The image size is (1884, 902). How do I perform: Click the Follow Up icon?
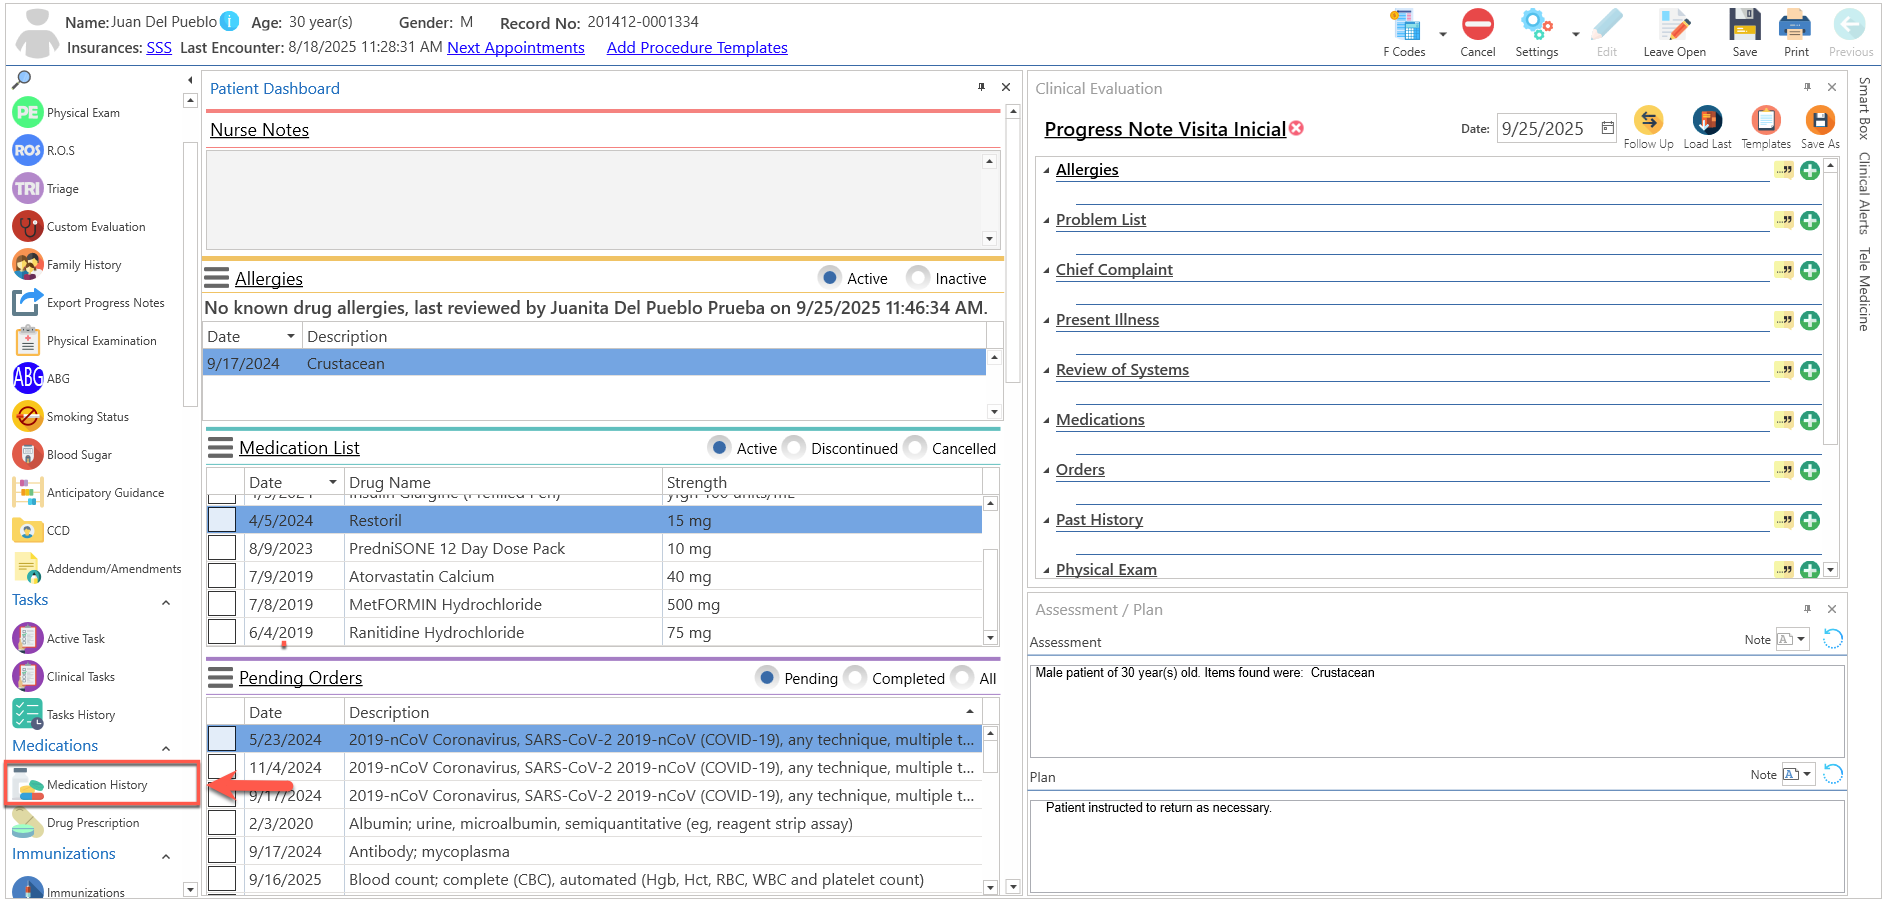point(1648,121)
